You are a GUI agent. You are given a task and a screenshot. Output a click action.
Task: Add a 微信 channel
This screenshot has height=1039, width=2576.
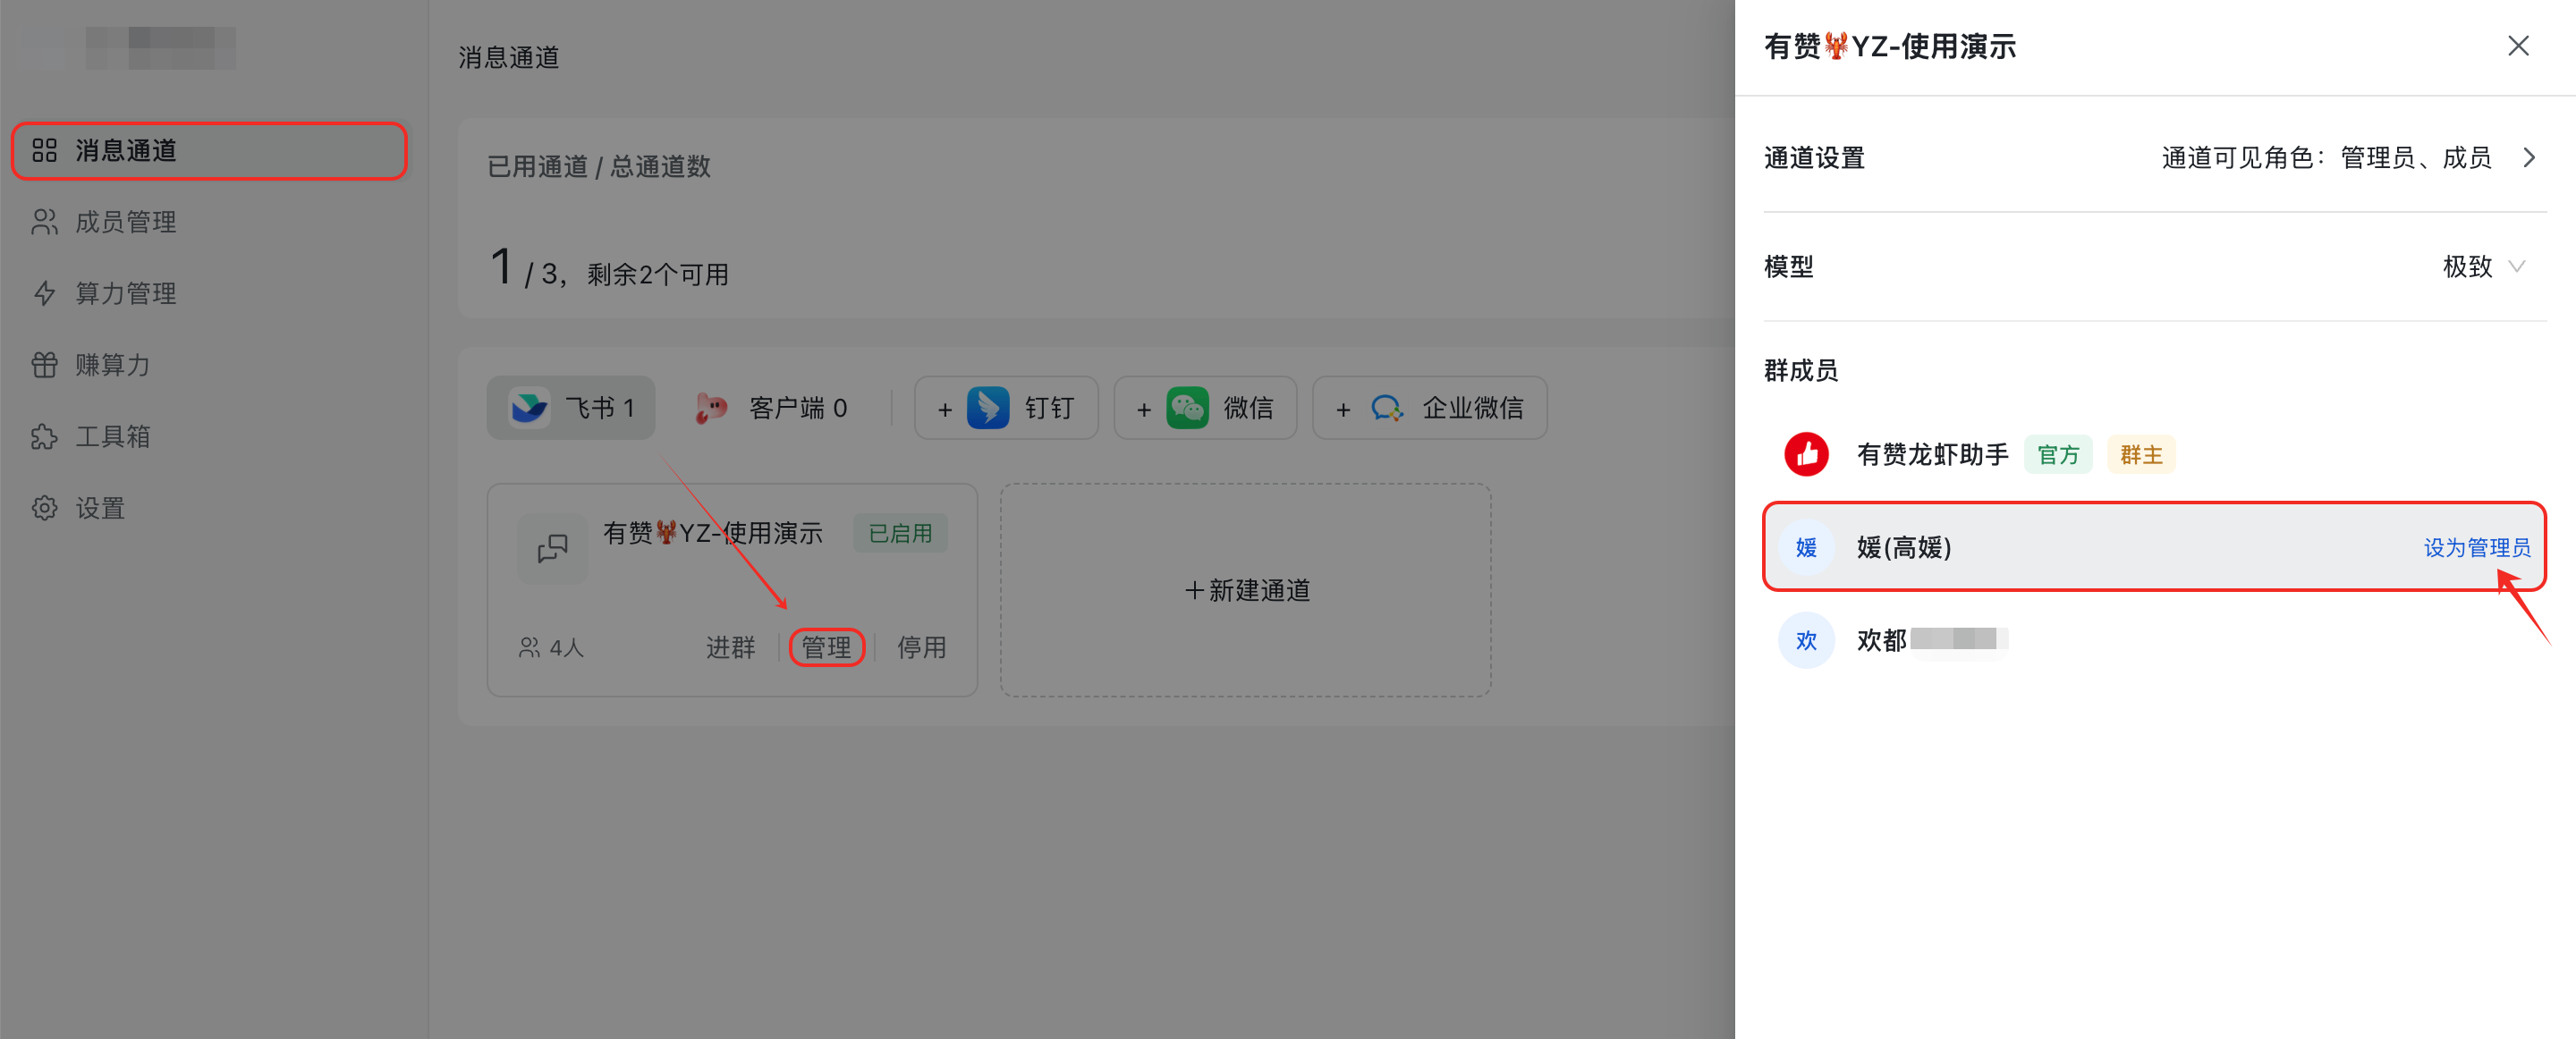pyautogui.click(x=1205, y=408)
